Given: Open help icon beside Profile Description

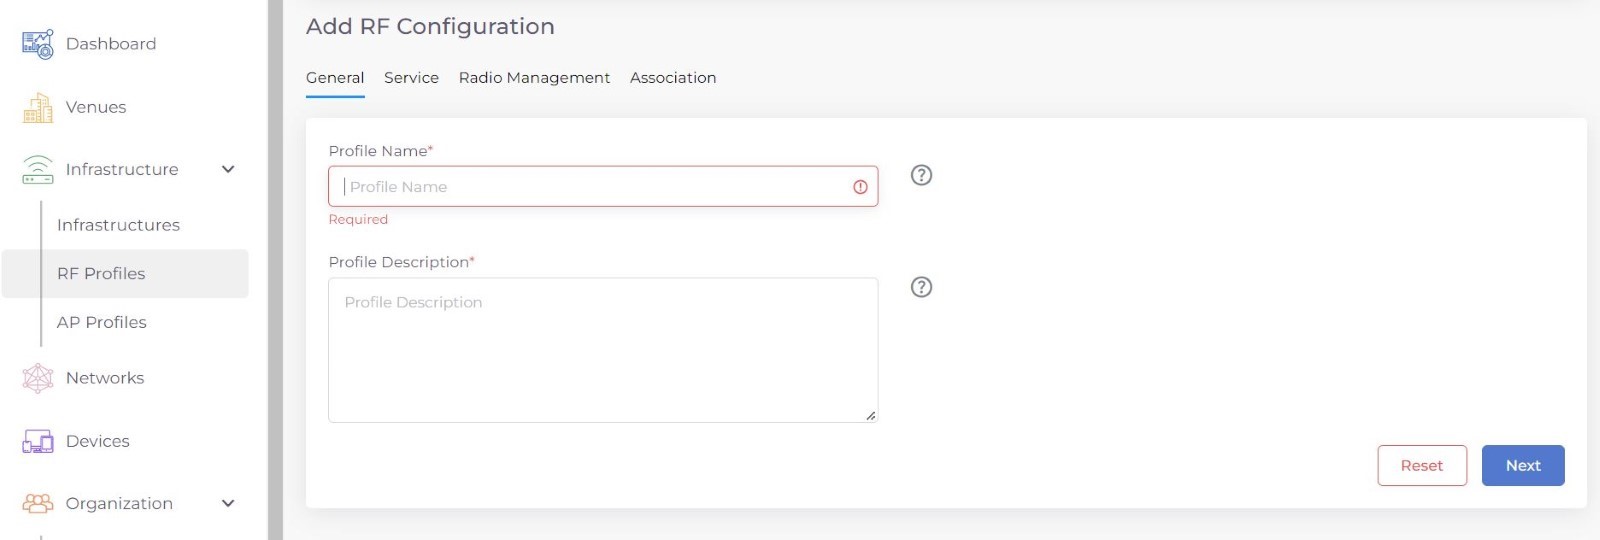Looking at the screenshot, I should pos(921,287).
